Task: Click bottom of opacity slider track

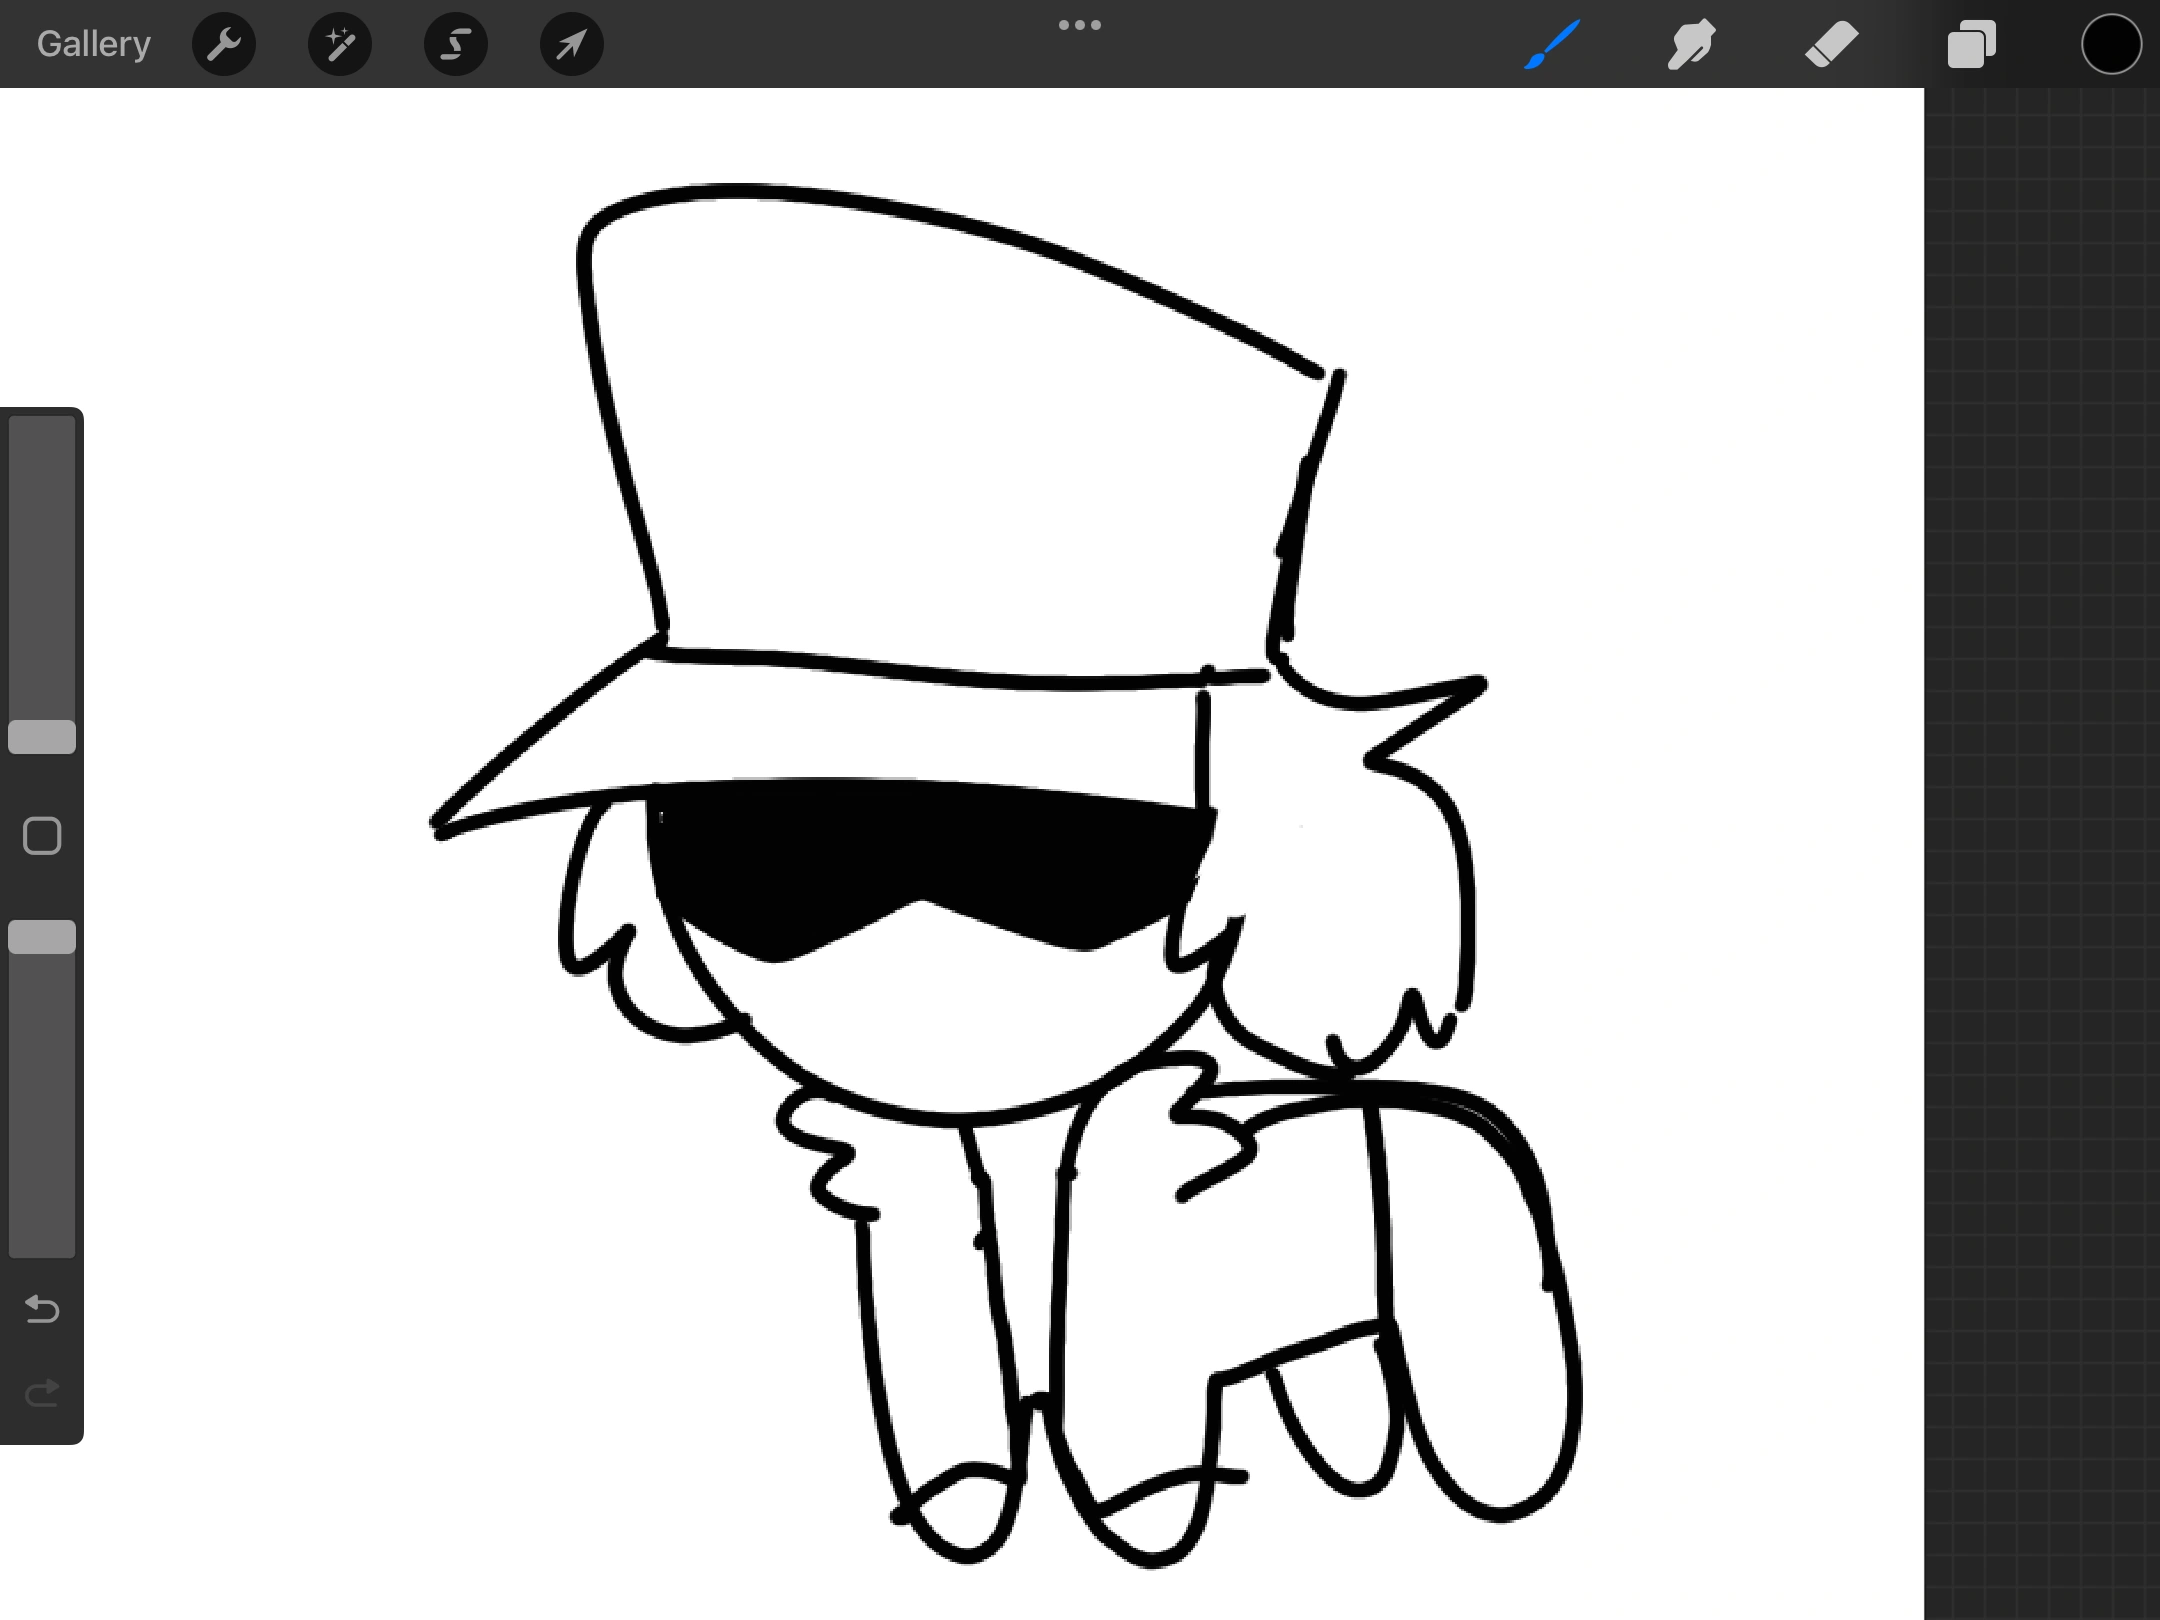Action: [x=42, y=1240]
